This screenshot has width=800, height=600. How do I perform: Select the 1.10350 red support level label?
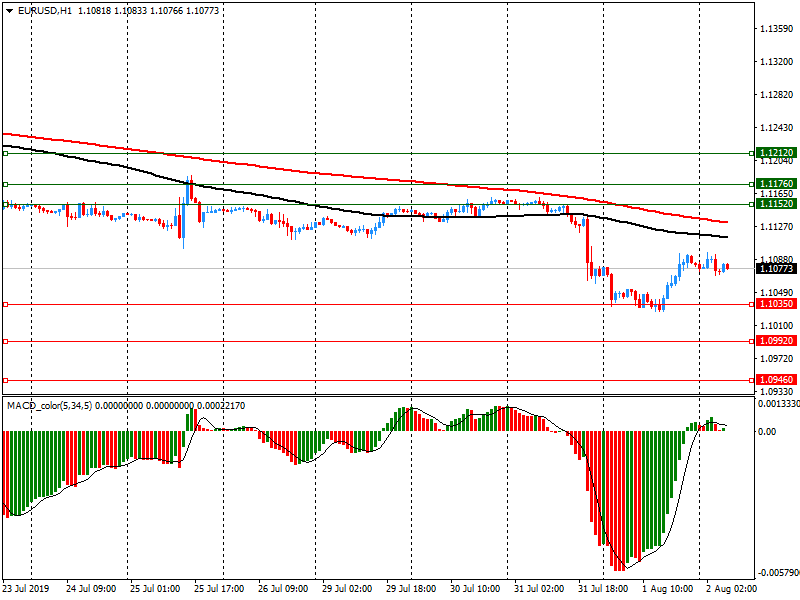(777, 304)
